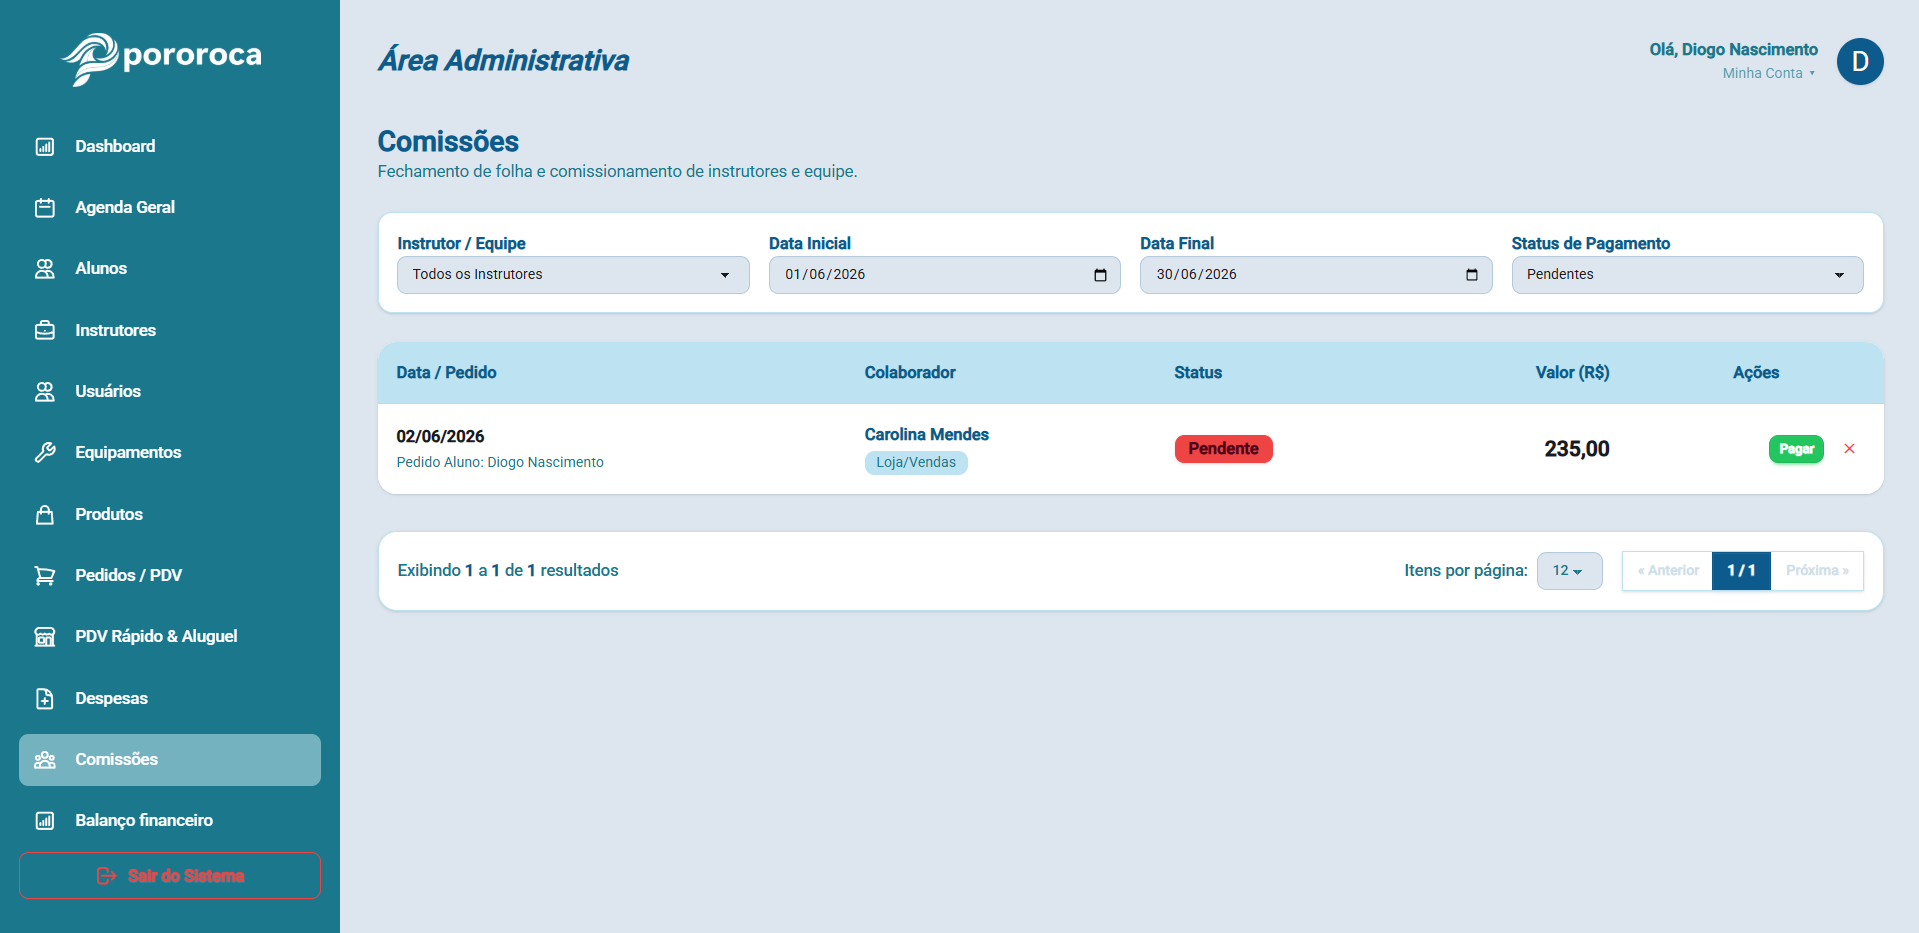The height and width of the screenshot is (933, 1919).
Task: Click the user avatar D circle
Action: tap(1860, 62)
